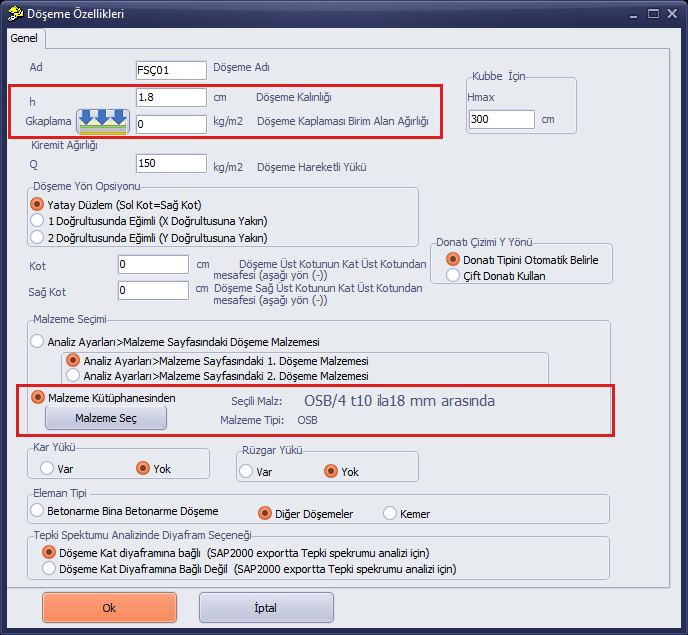Image resolution: width=688 pixels, height=635 pixels.
Task: Click the Hmax input field for Kubbe
Action: [x=502, y=119]
